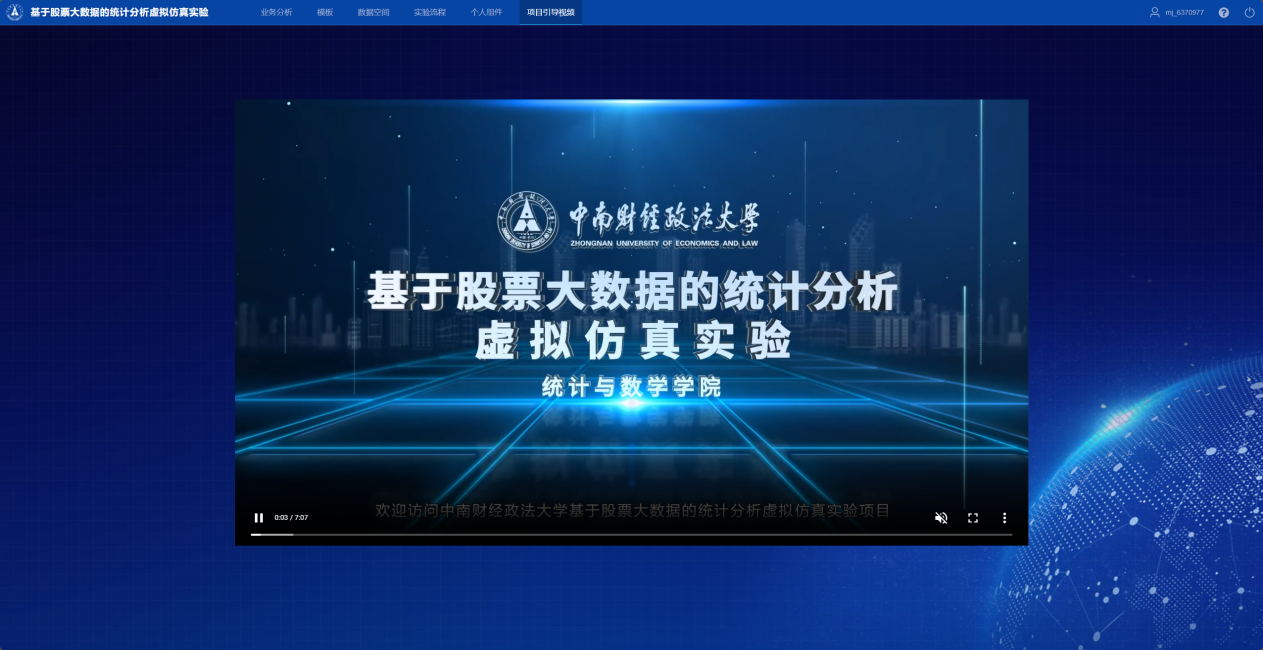Screen dimensions: 1263x650
Task: Open the help question mark icon
Action: (1224, 12)
